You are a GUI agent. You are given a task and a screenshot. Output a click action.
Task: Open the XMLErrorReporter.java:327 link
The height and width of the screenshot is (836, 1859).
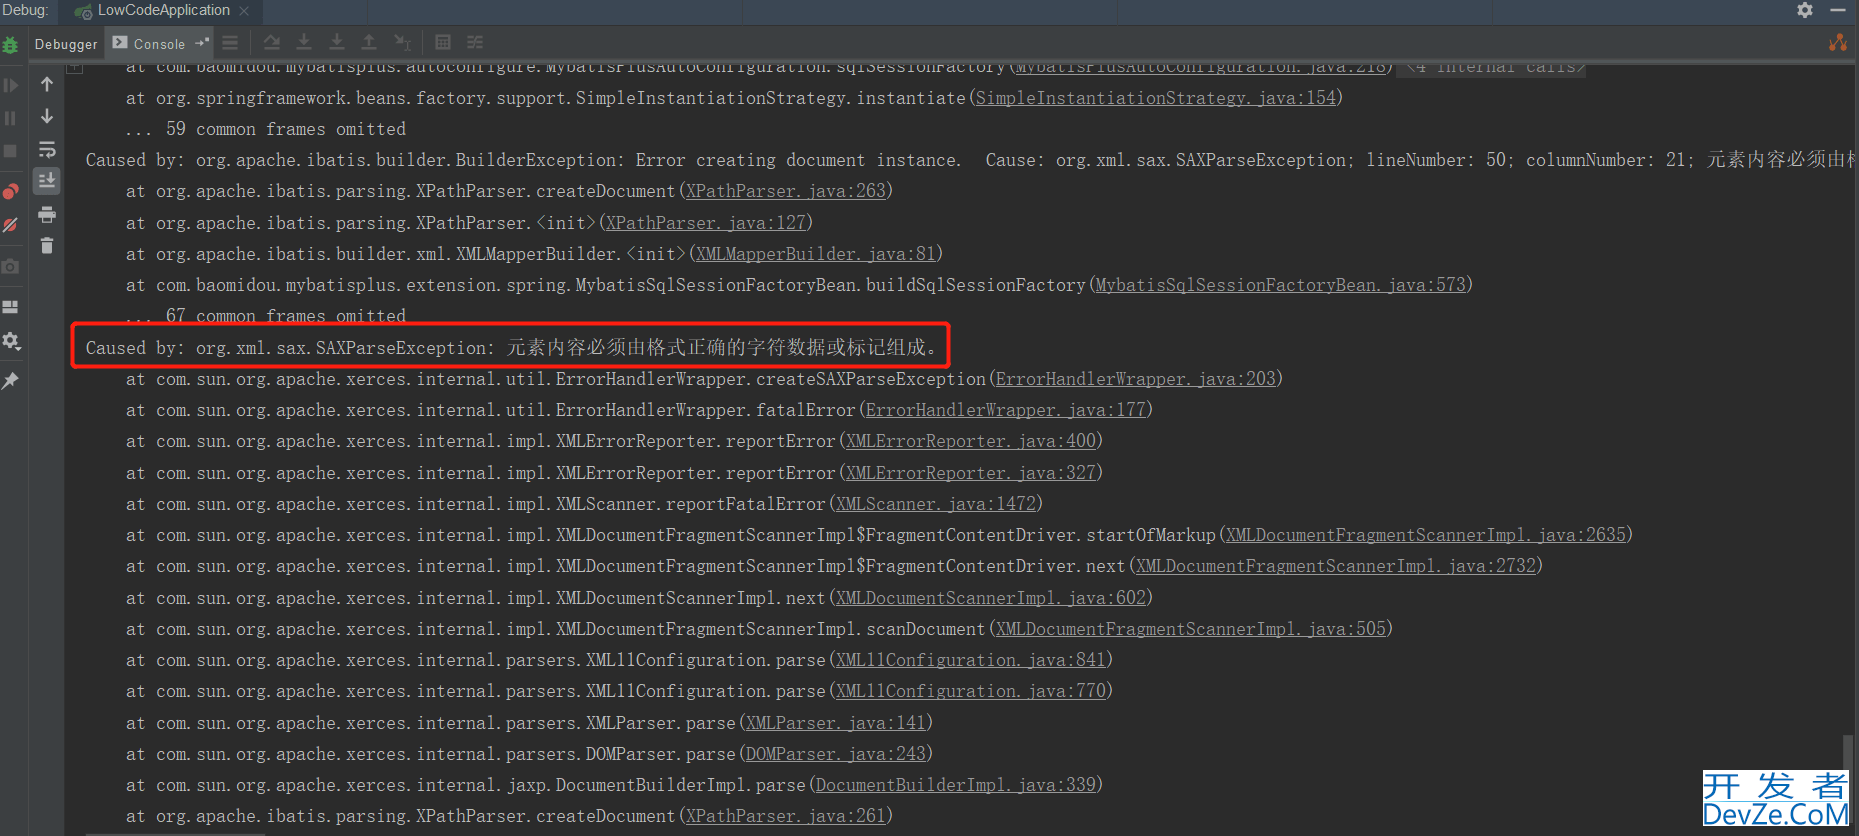click(970, 473)
